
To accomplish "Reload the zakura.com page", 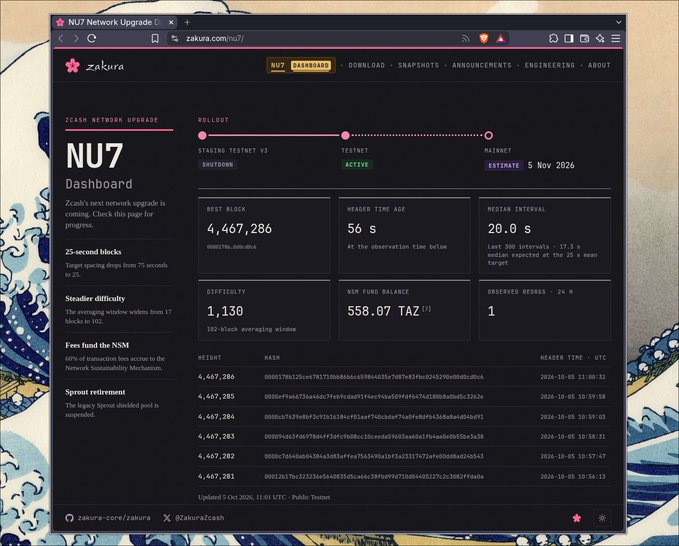I will point(91,39).
